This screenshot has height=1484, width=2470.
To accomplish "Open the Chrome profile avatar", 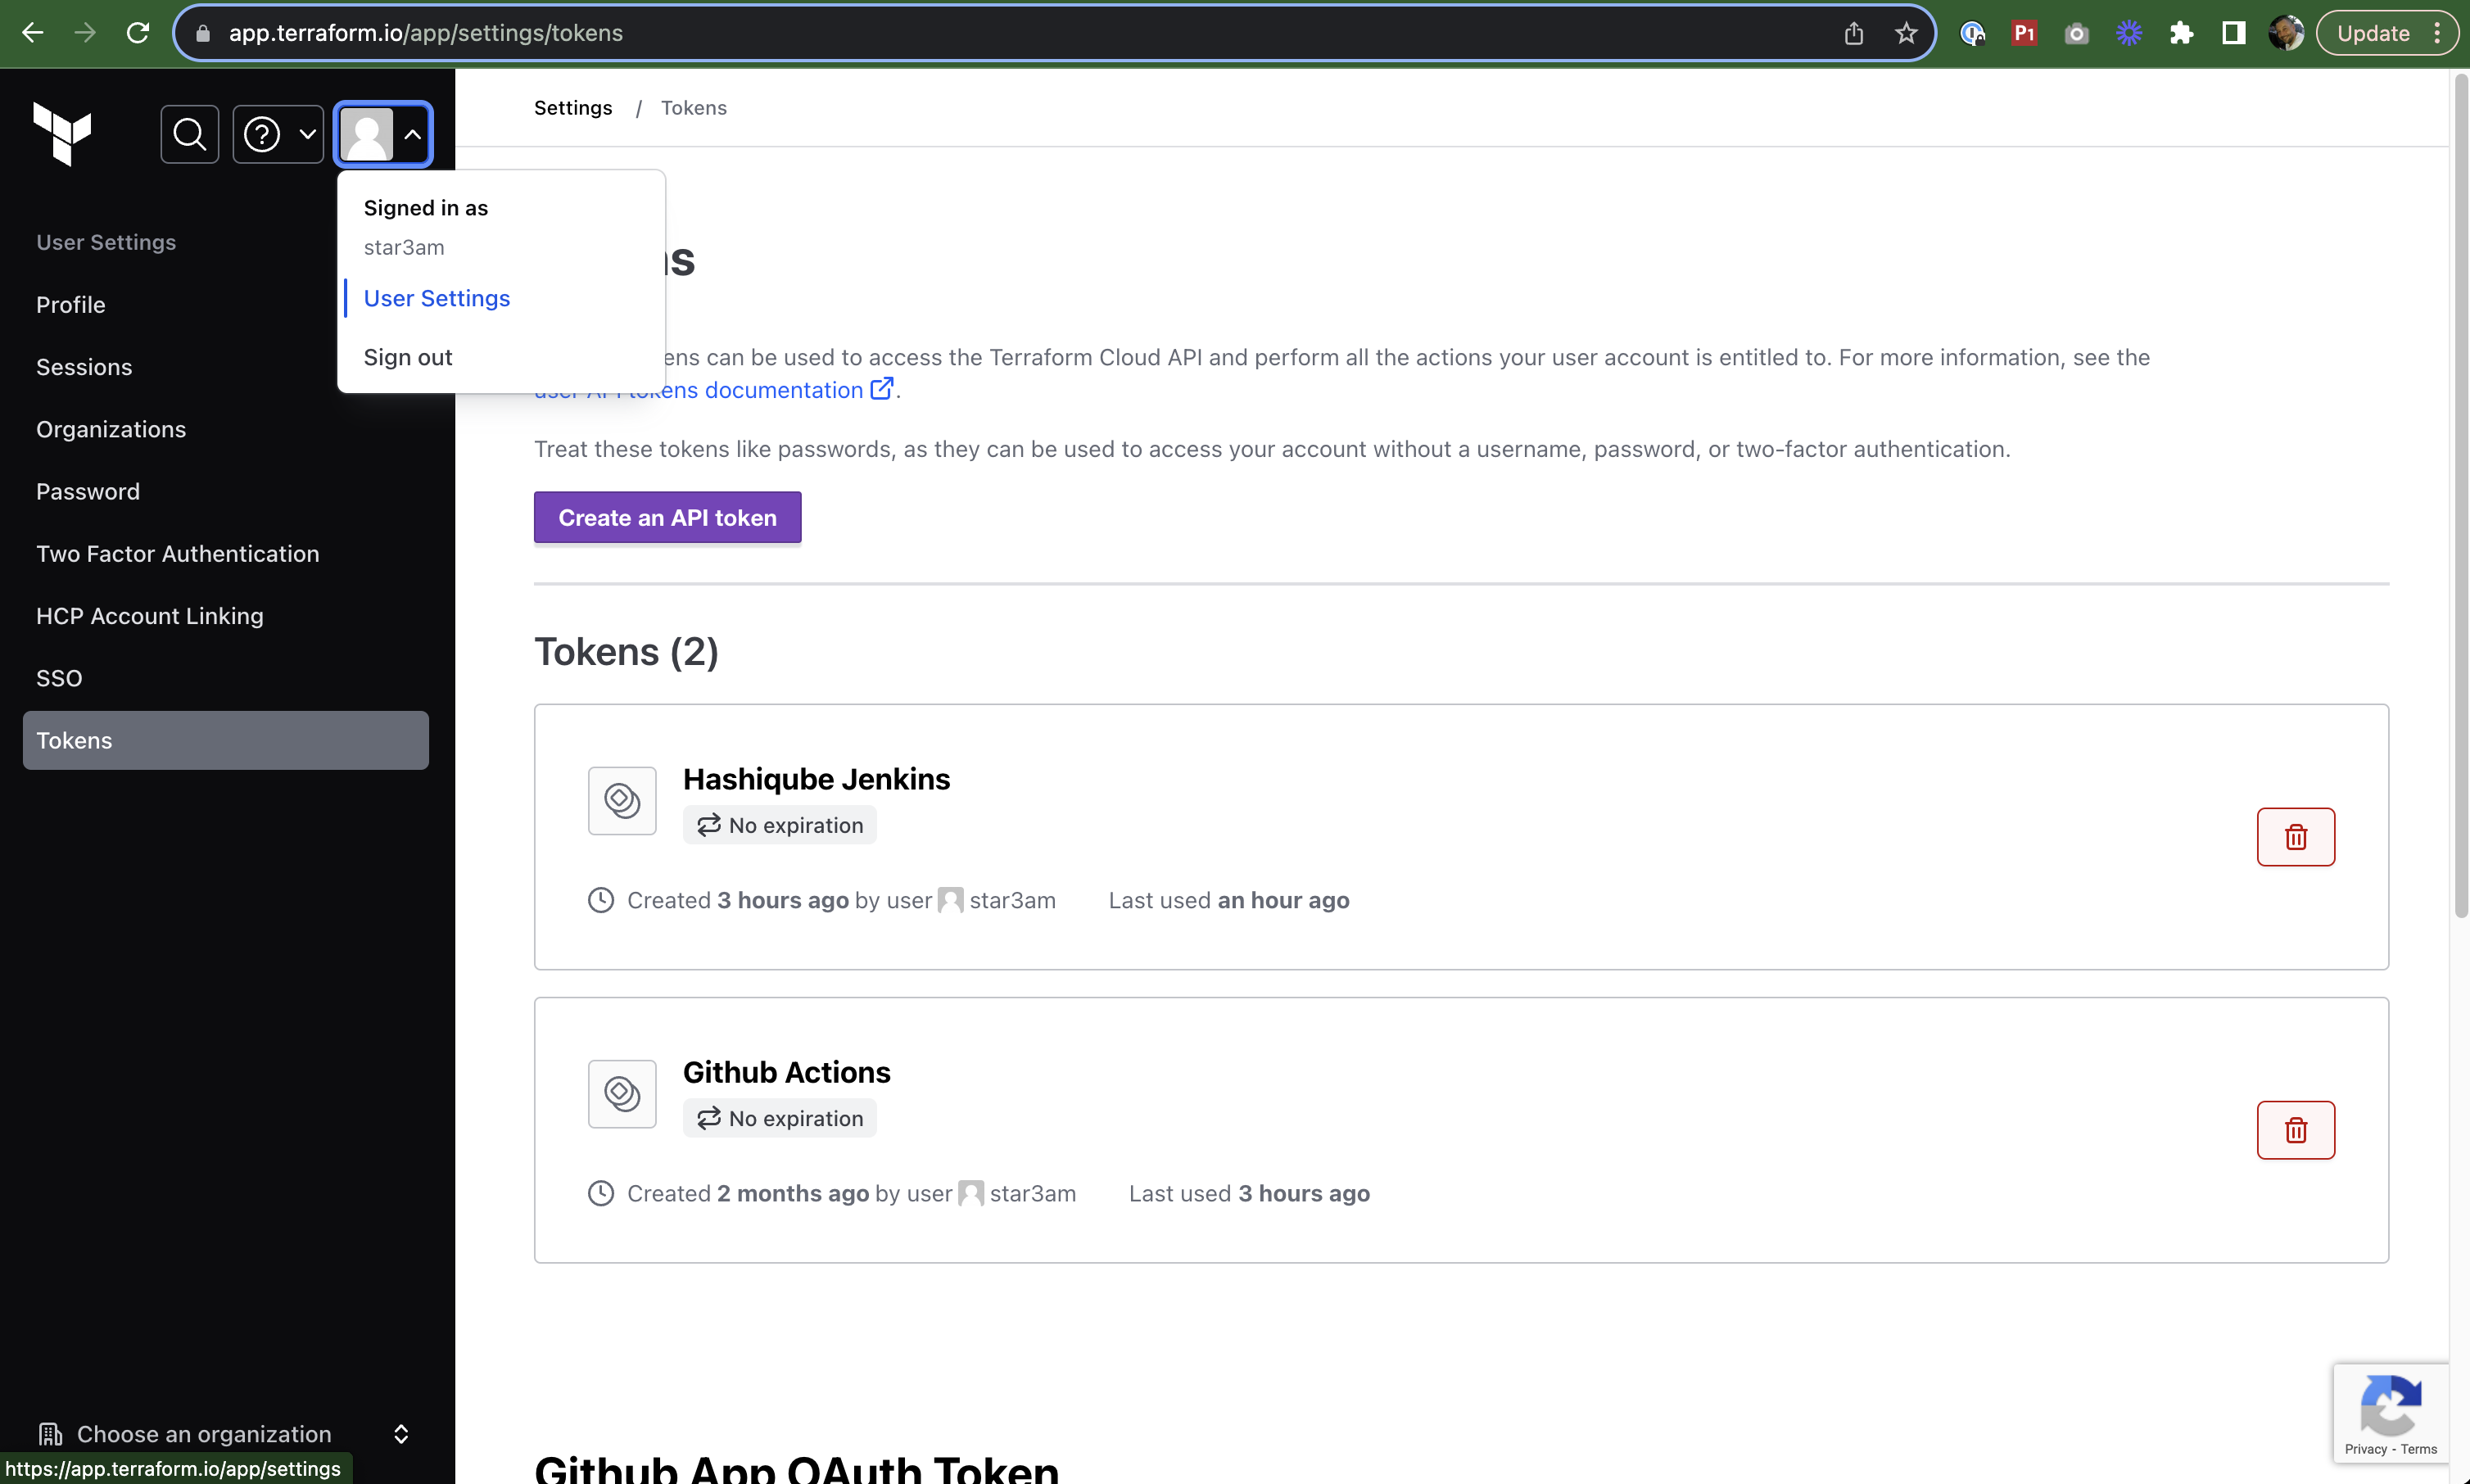I will (2285, 33).
